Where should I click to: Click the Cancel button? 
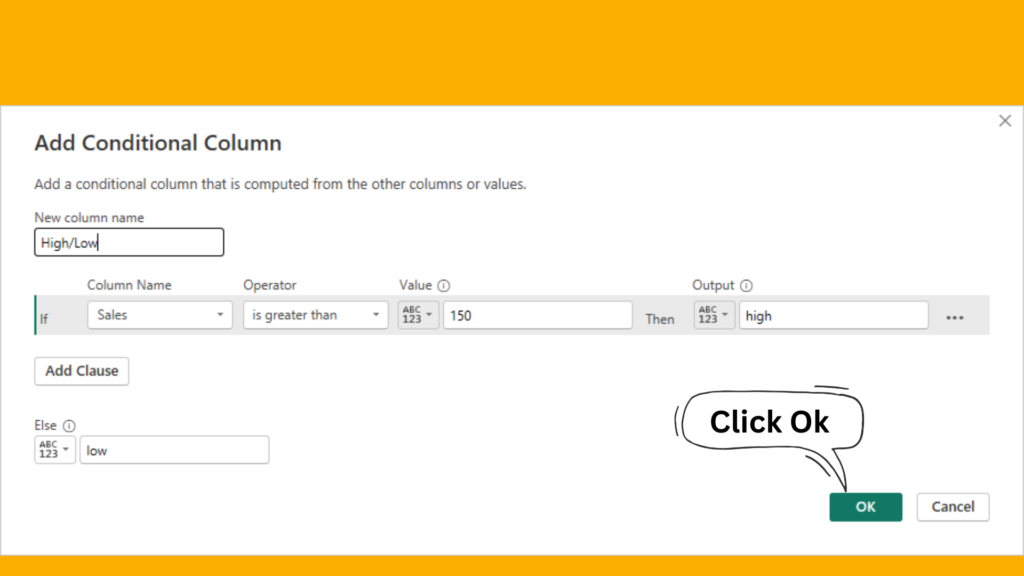(953, 507)
